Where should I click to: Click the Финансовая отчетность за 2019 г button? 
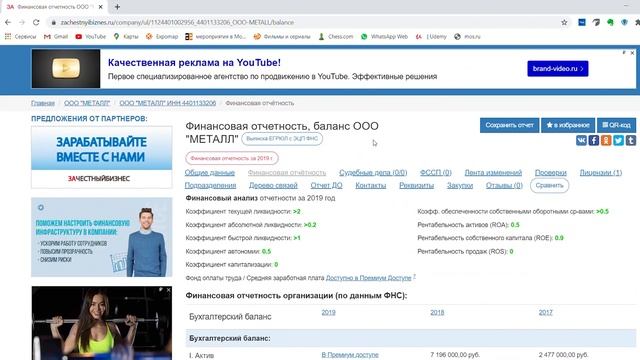(x=232, y=158)
